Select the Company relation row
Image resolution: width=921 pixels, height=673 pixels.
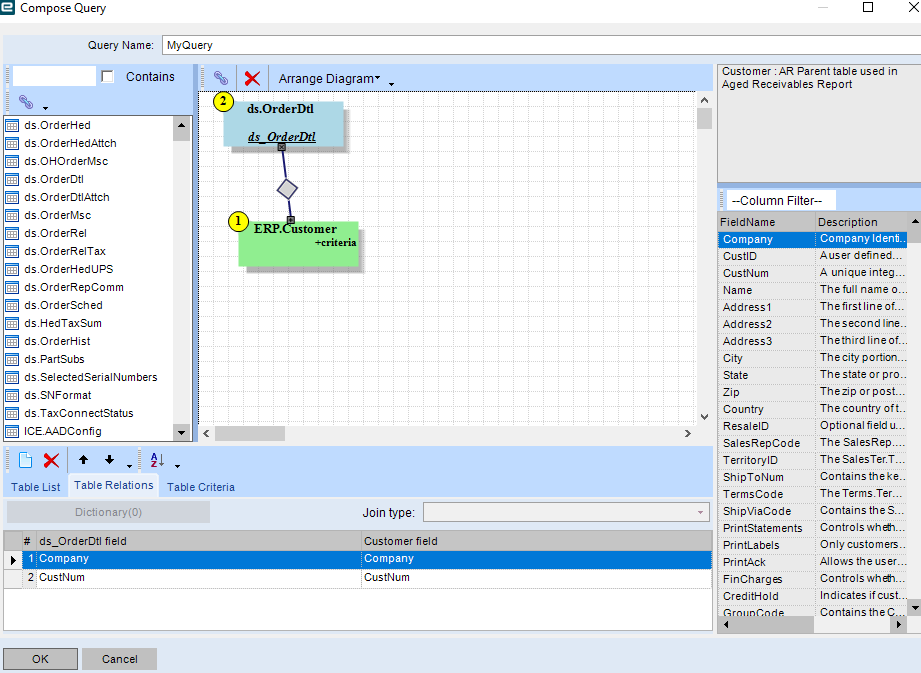[x=367, y=559]
